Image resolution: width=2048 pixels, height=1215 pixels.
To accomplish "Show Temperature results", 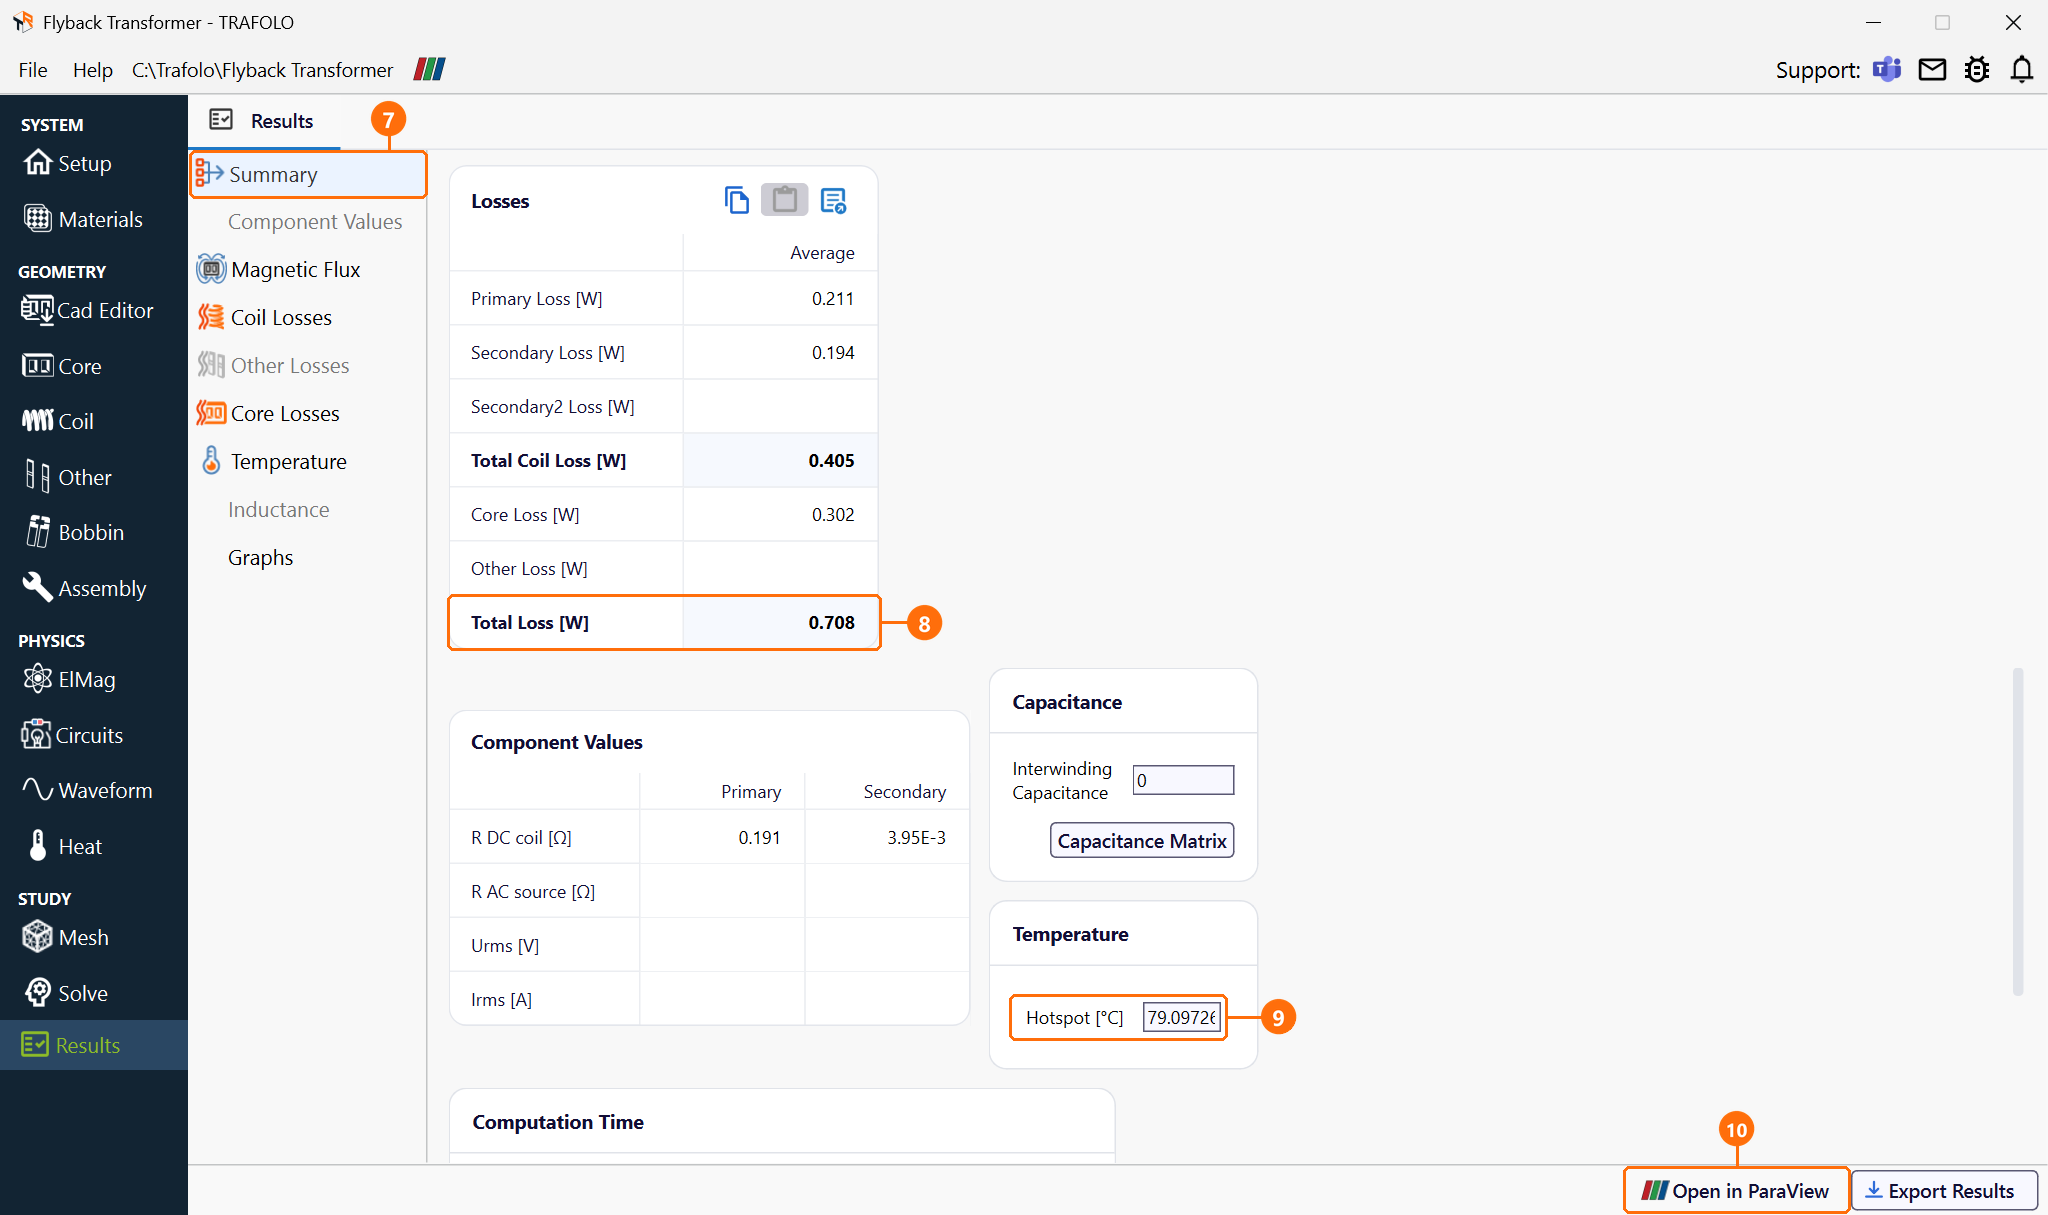I will [272, 461].
